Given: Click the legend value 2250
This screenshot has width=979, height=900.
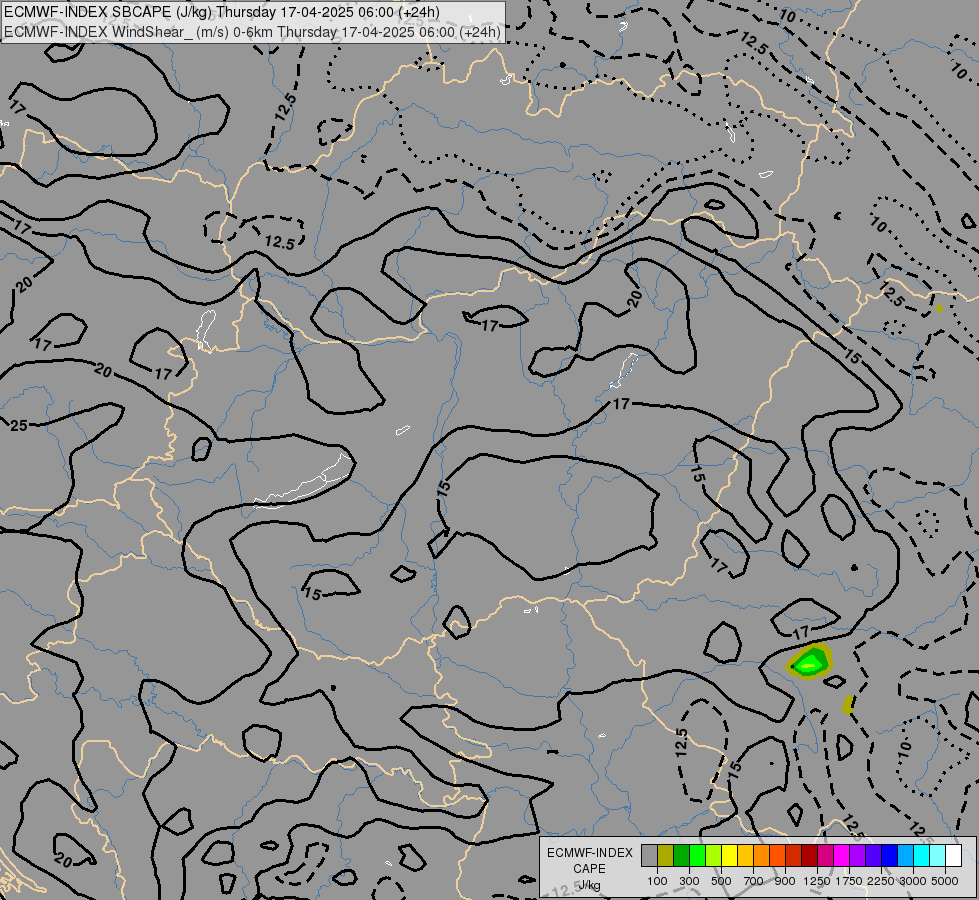Looking at the screenshot, I should [880, 881].
